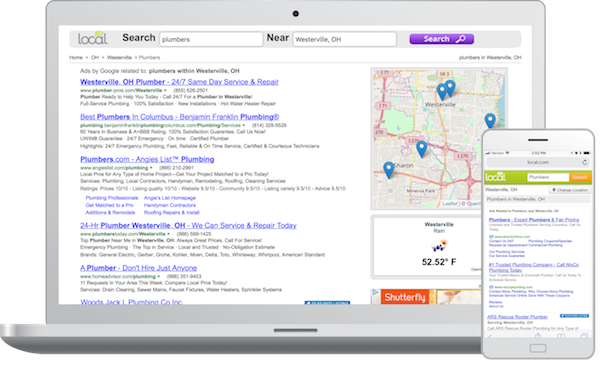Viewport: 600px width, 377px height.
Task: Click the Search field containing plumbers
Action: (x=211, y=39)
